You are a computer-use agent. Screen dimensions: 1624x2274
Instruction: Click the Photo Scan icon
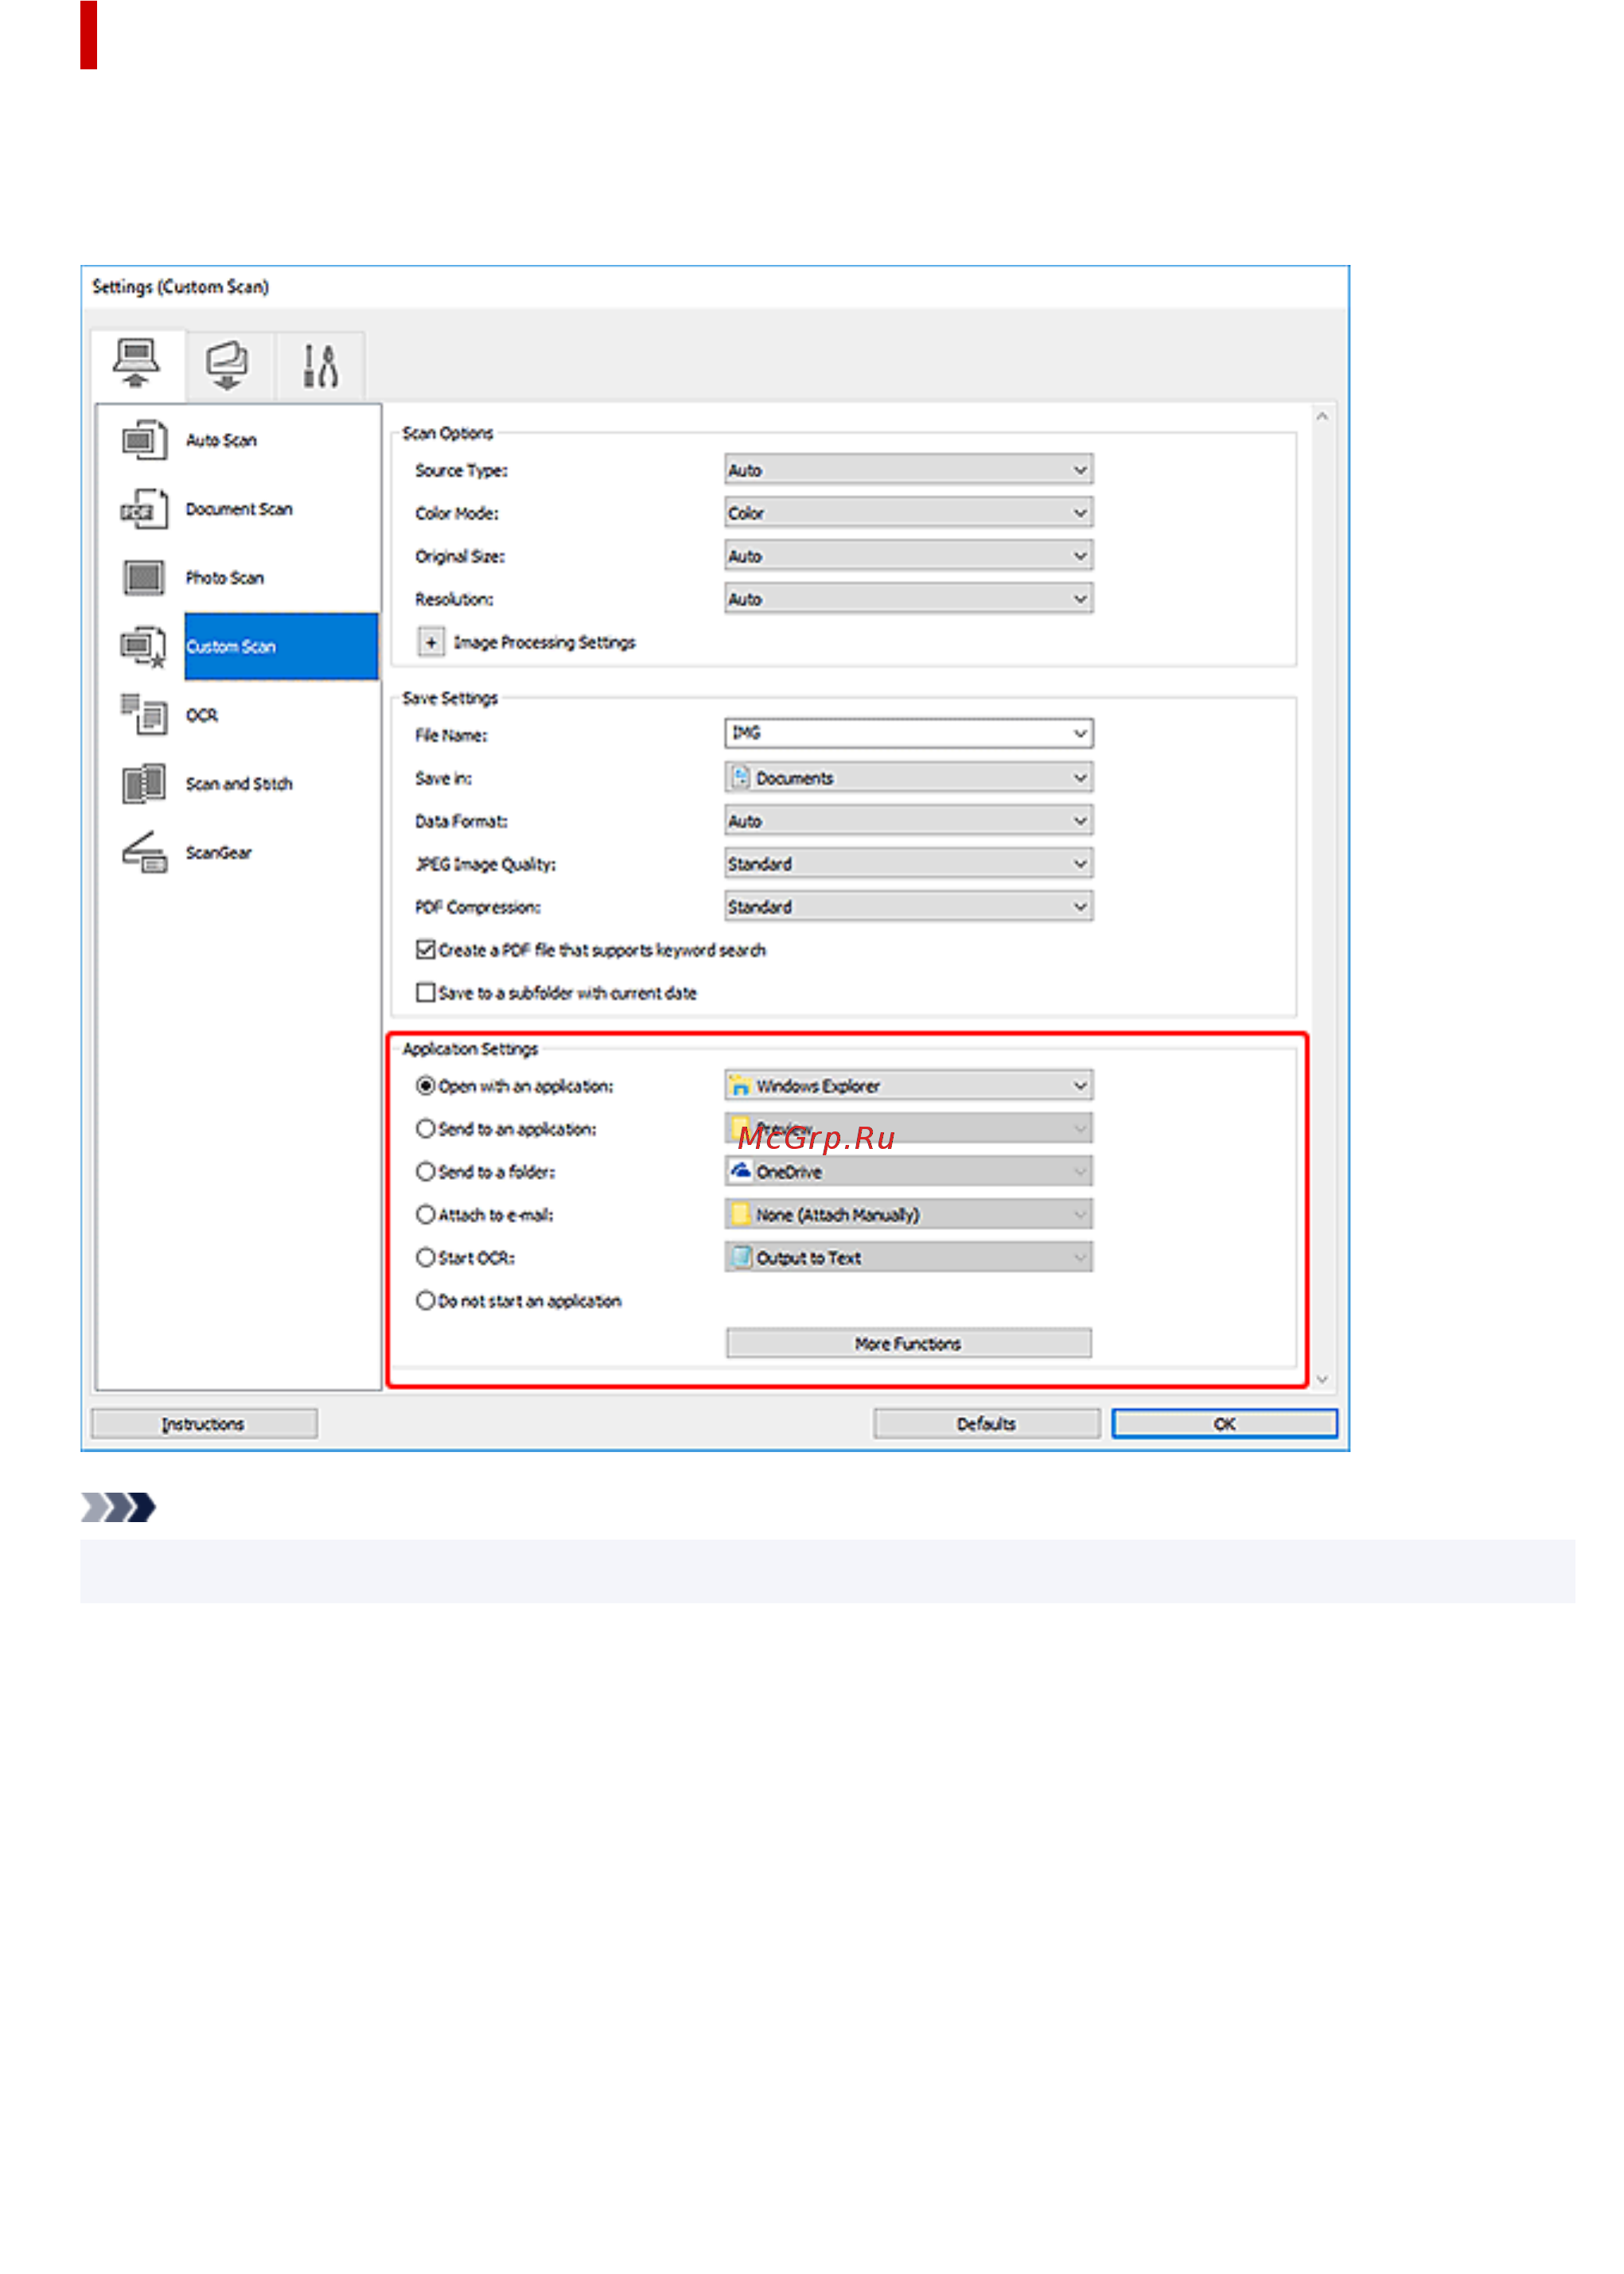point(144,578)
